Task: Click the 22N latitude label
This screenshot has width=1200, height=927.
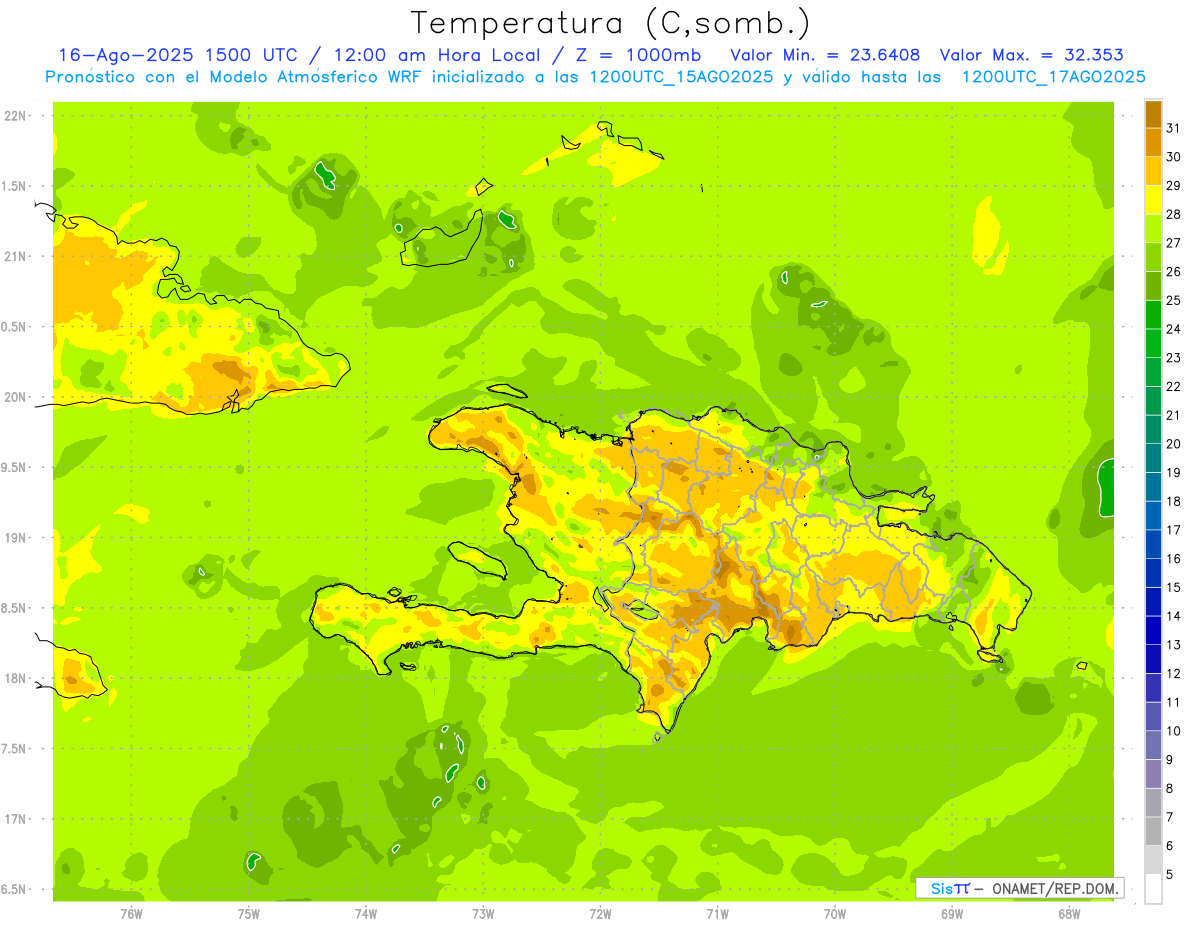Action: pos(14,116)
